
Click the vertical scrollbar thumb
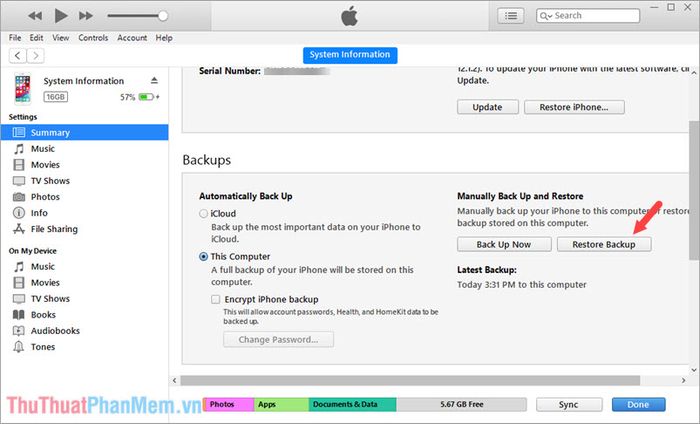[694, 190]
